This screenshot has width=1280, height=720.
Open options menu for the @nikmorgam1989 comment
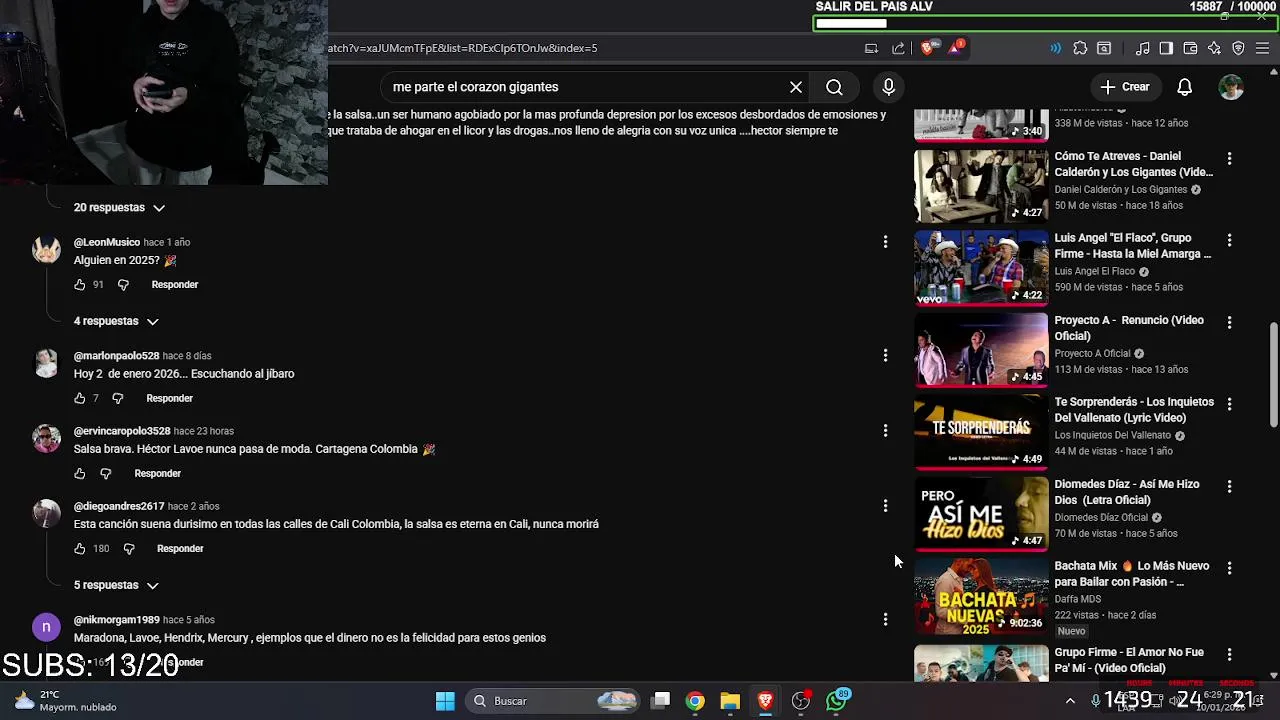(x=885, y=619)
